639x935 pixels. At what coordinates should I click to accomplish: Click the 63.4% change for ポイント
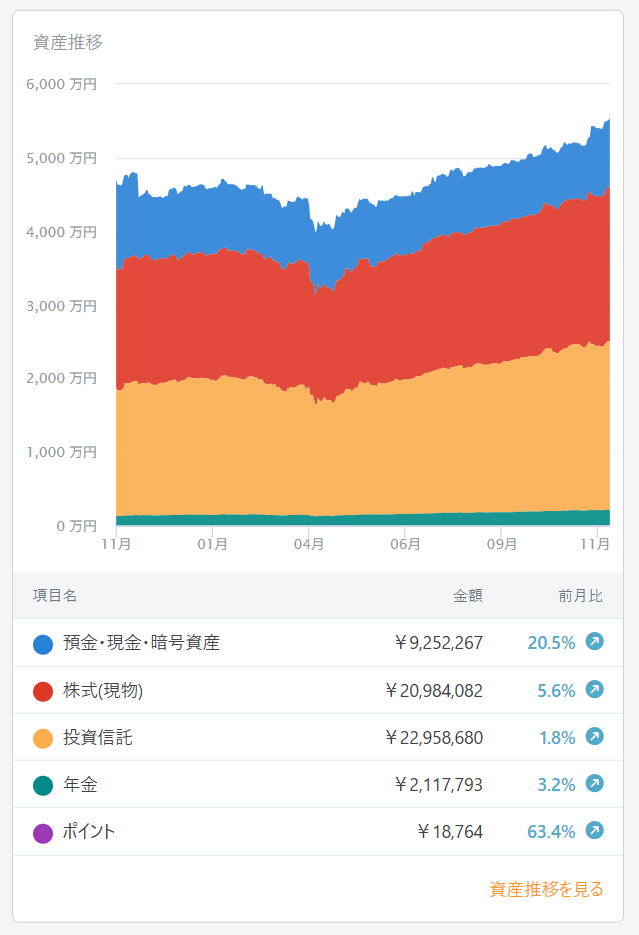pyautogui.click(x=551, y=832)
